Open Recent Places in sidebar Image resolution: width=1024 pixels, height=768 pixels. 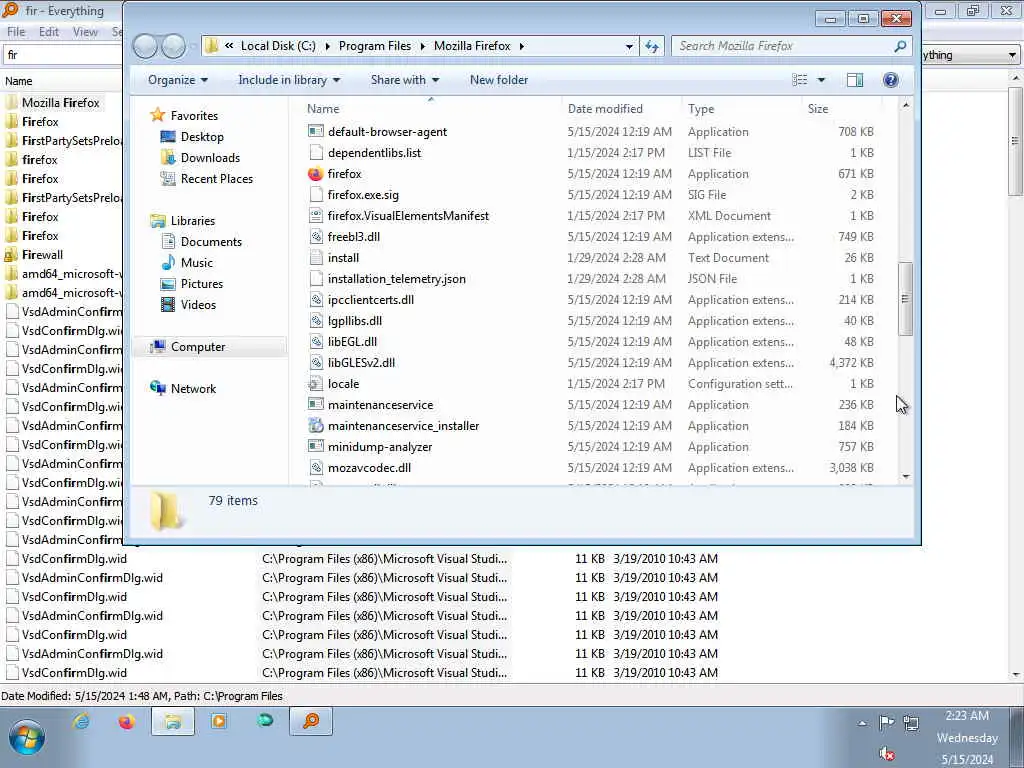pos(217,178)
